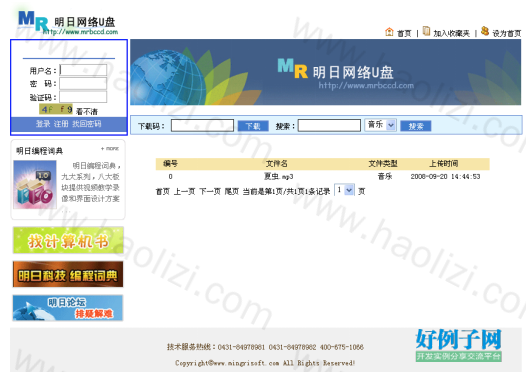The height and width of the screenshot is (372, 526).
Task: Click the file name 夏虫.mp3
Action: (278, 176)
